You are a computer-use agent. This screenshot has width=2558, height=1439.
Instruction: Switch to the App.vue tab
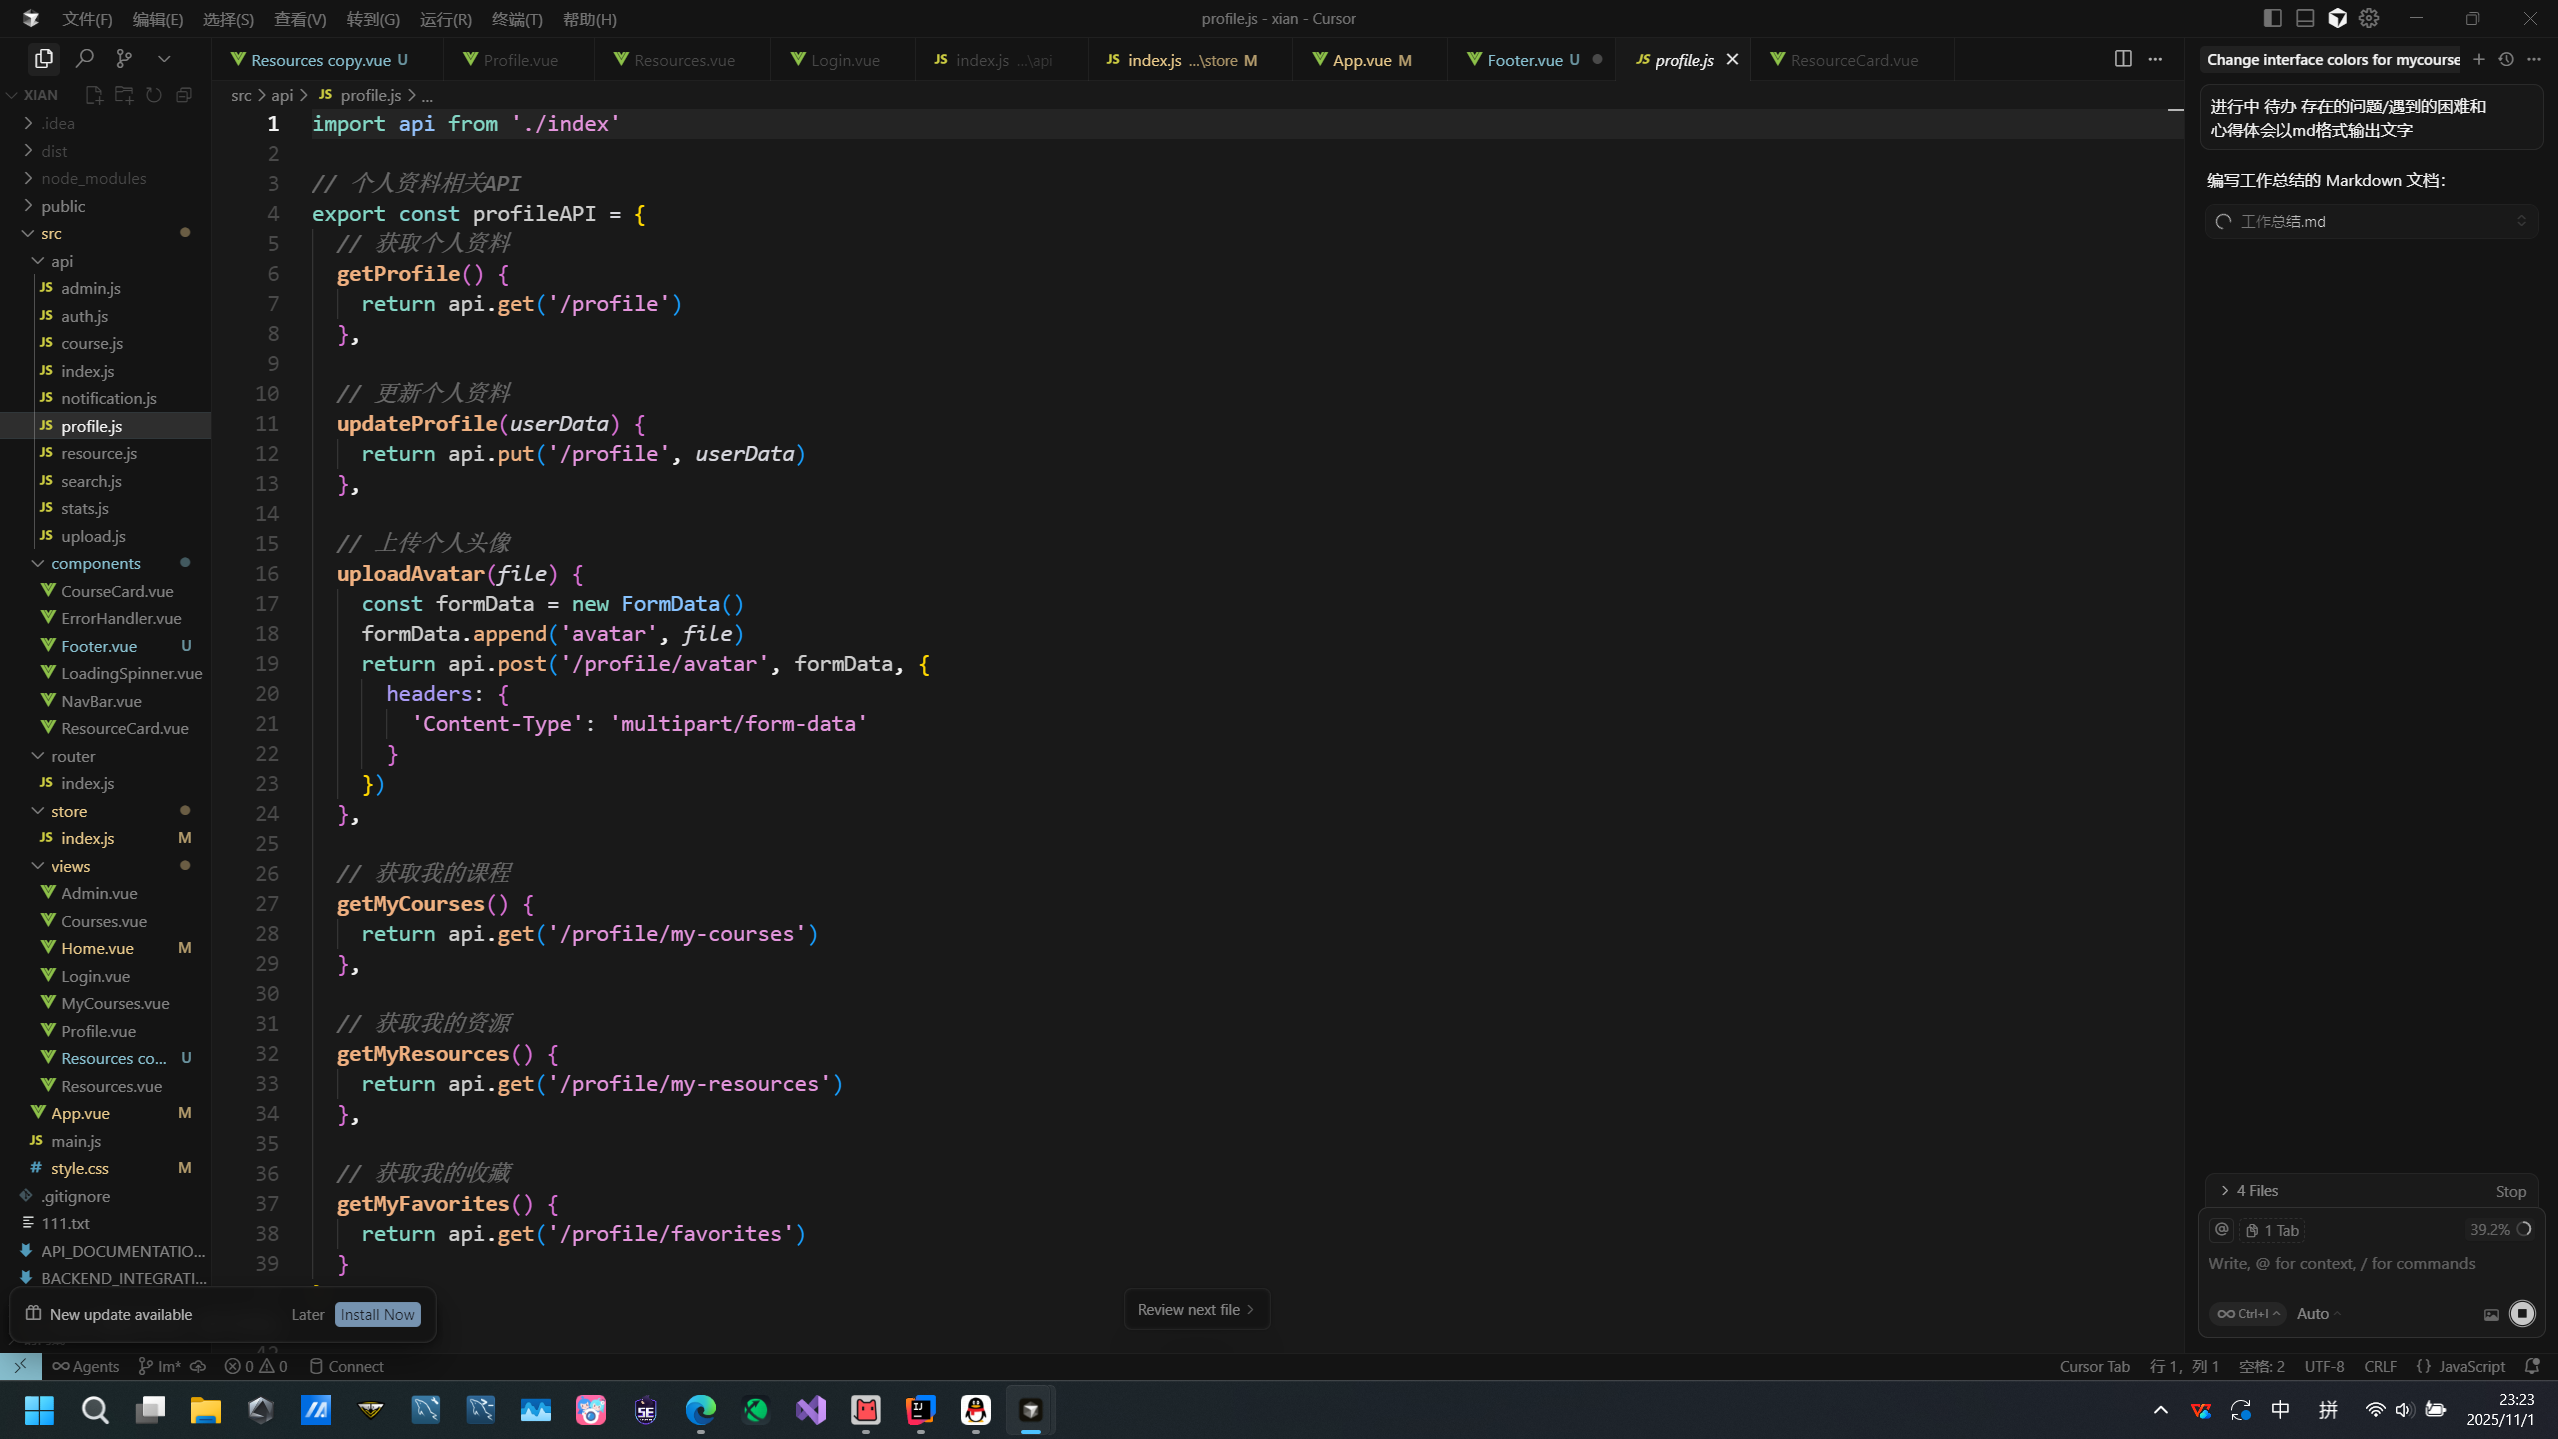1362,60
